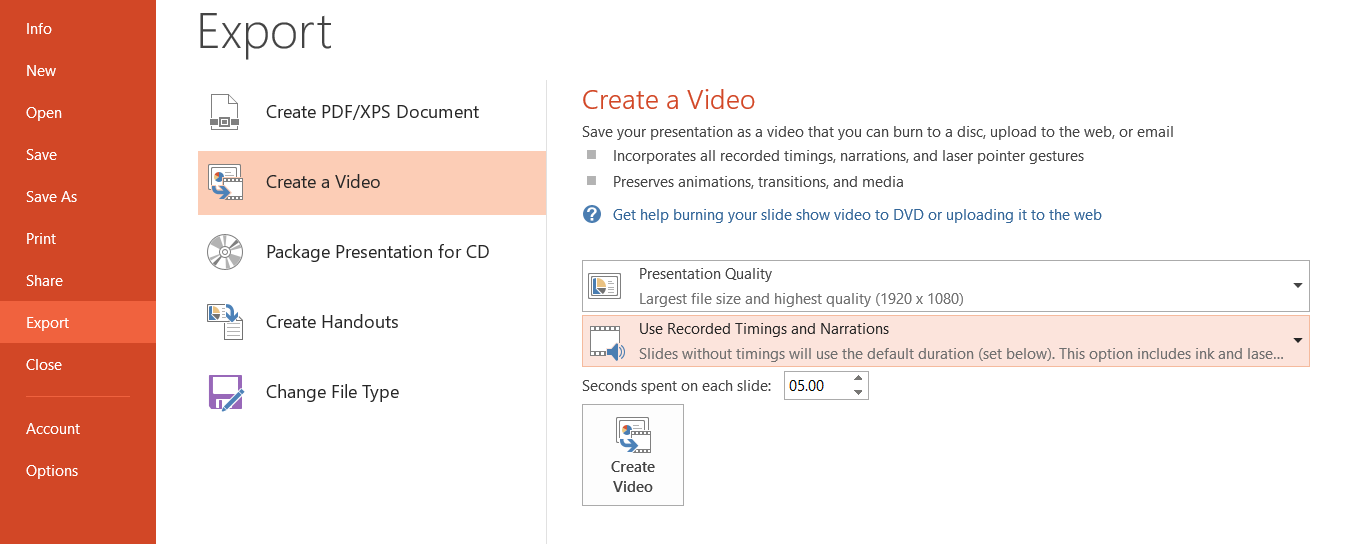Click 'Save your presentation as a video' description
Image resolution: width=1366 pixels, height=544 pixels.
click(878, 132)
